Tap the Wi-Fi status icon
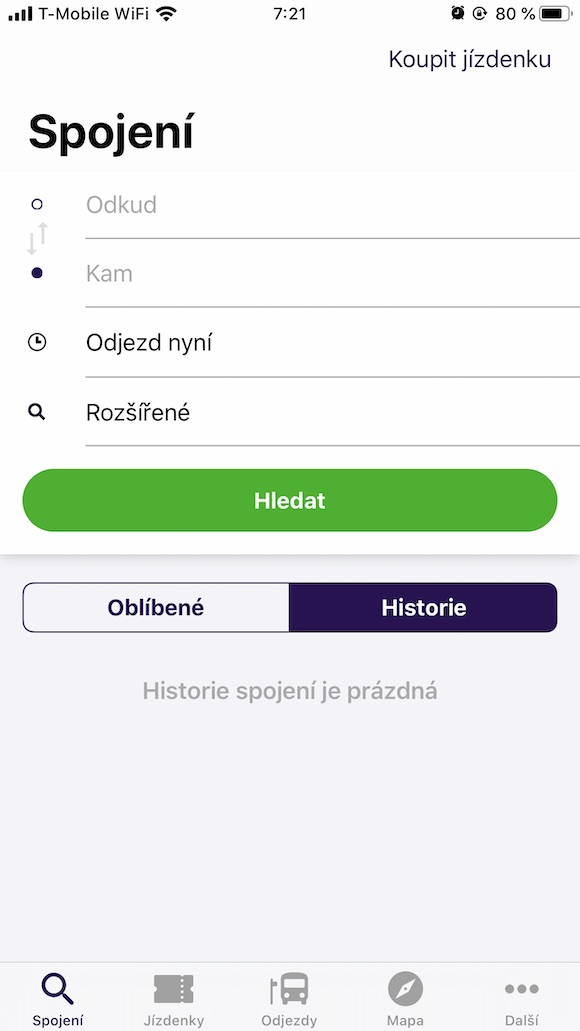Screen dimensions: 580x1031 (x=167, y=13)
